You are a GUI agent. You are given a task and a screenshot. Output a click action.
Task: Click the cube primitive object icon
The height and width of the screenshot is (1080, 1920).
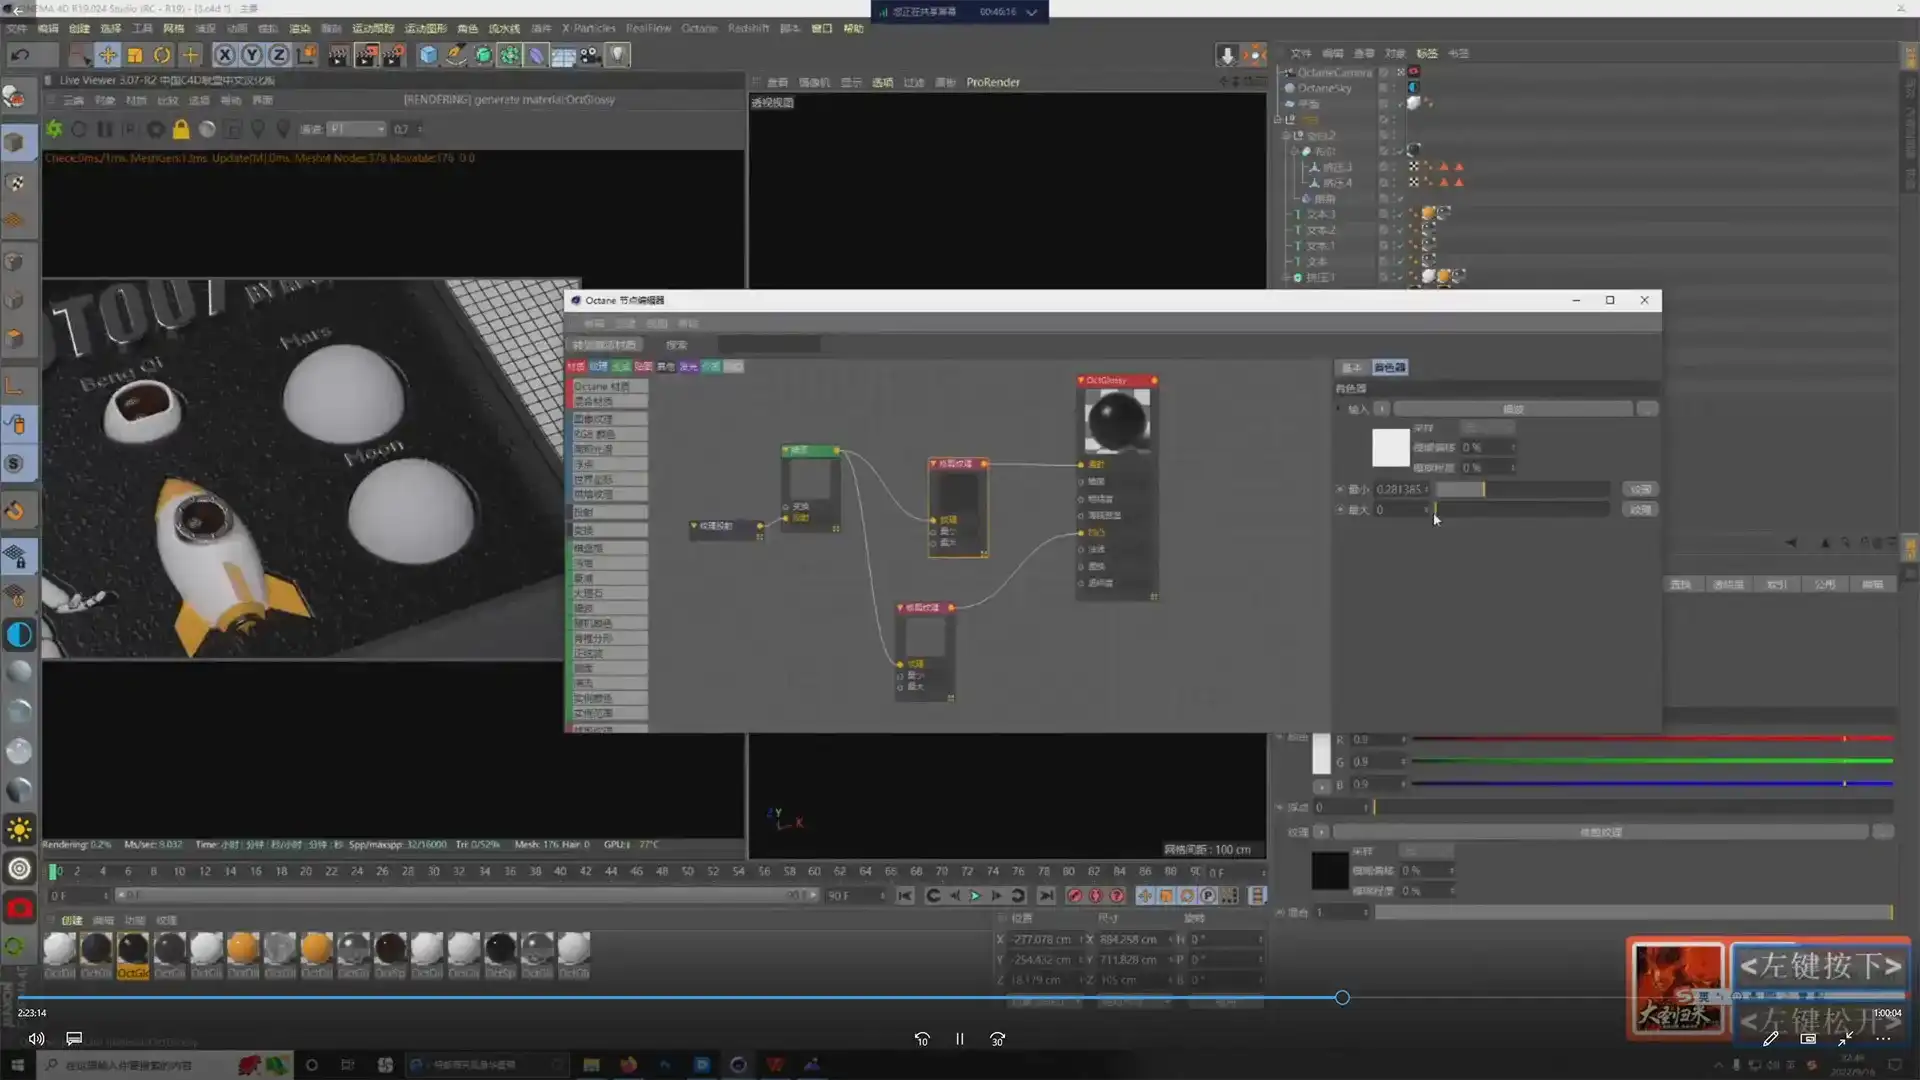(428, 55)
